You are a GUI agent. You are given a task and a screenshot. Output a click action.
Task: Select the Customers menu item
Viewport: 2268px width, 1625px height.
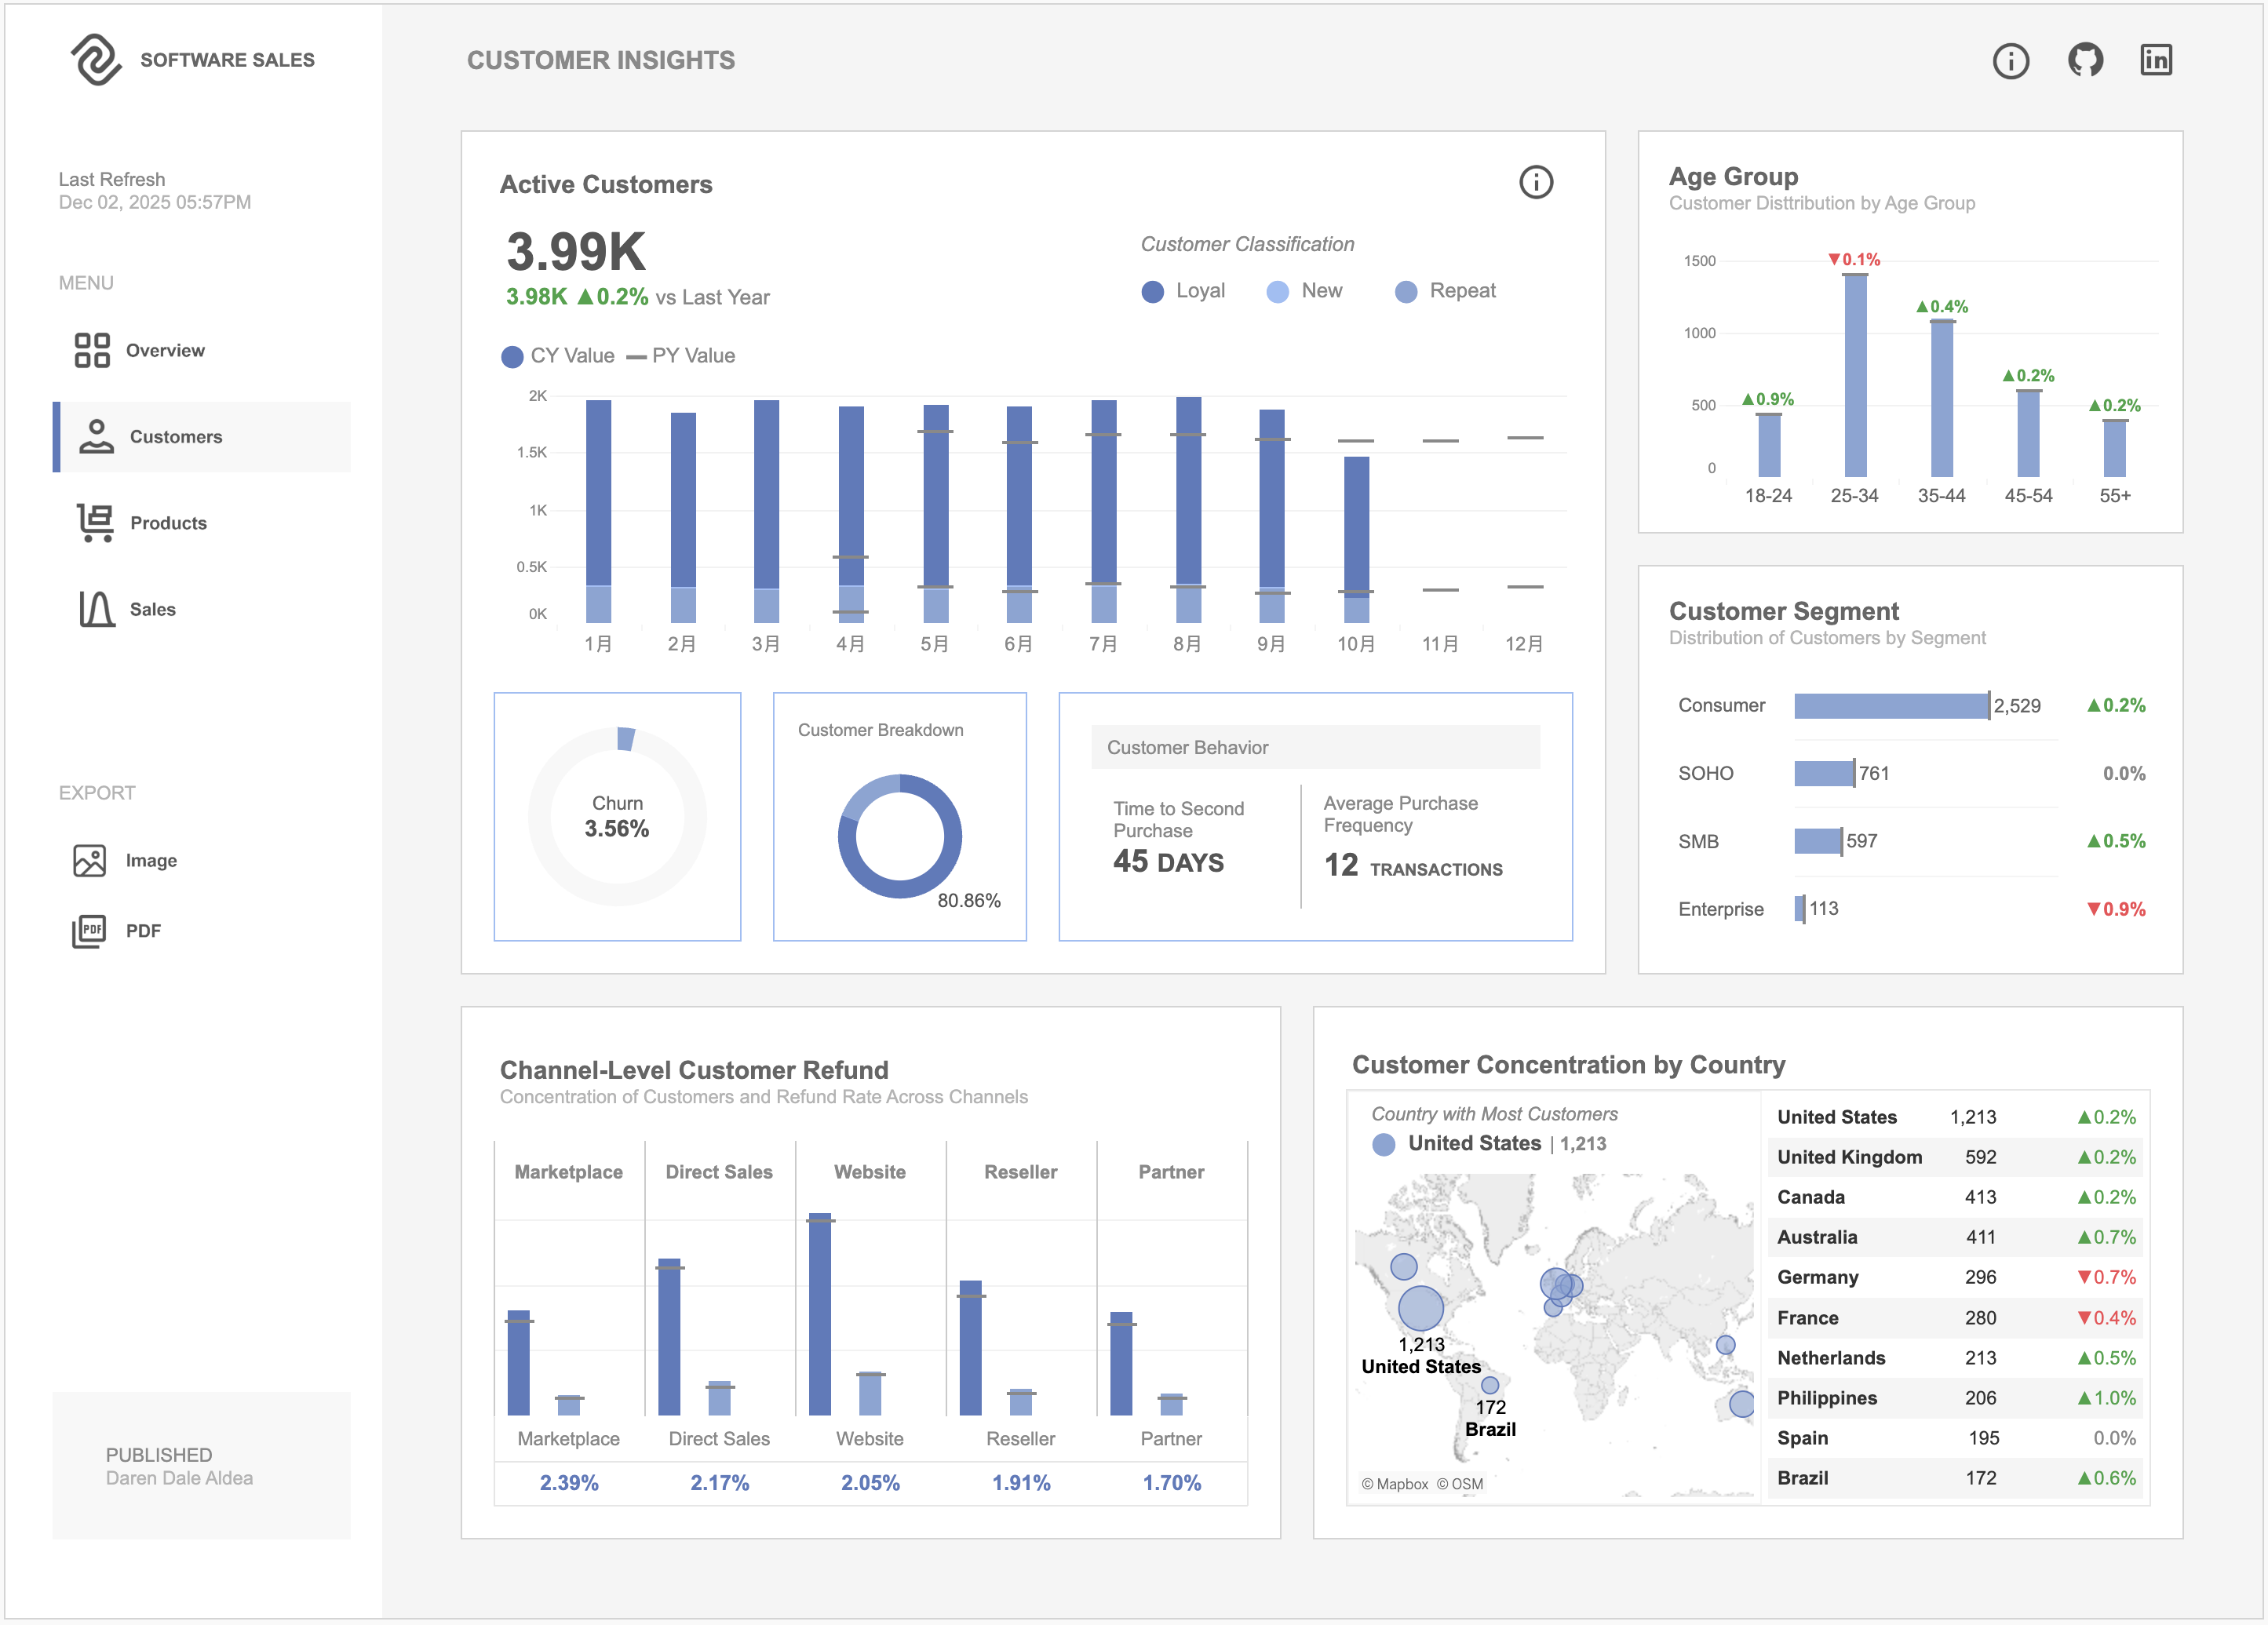tap(176, 437)
